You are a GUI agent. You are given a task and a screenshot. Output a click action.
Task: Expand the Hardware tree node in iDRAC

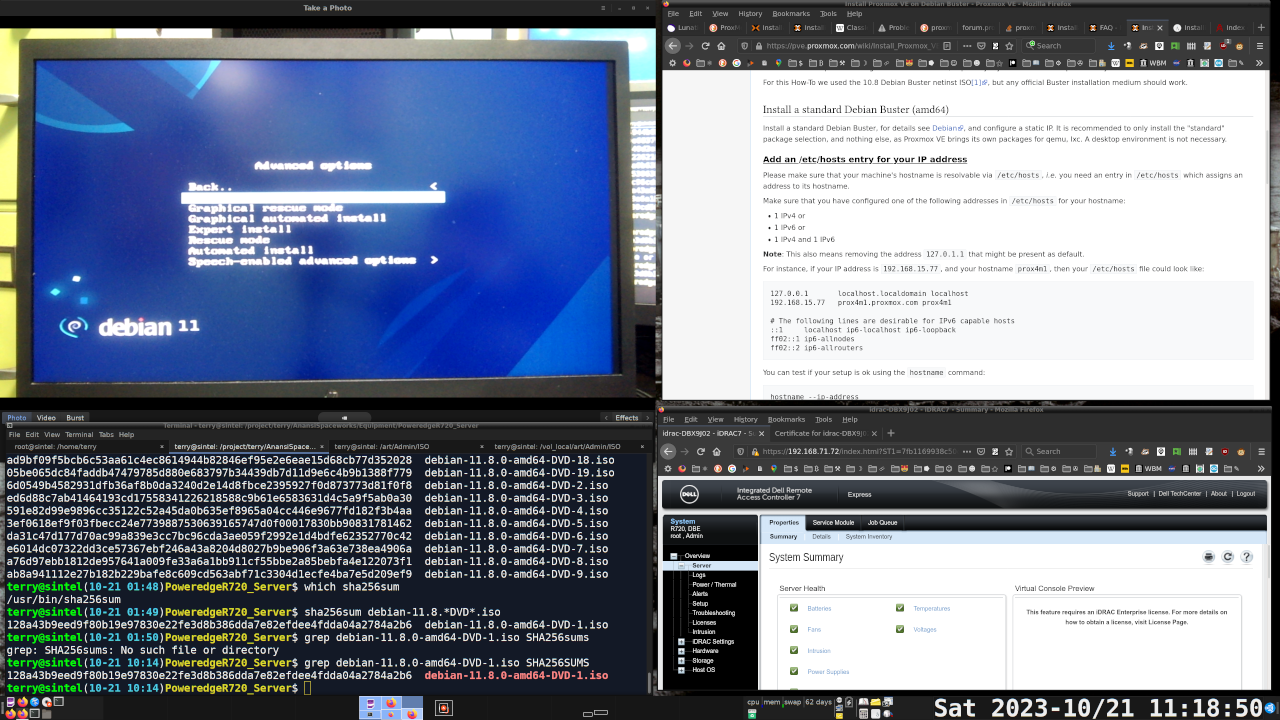(x=681, y=651)
